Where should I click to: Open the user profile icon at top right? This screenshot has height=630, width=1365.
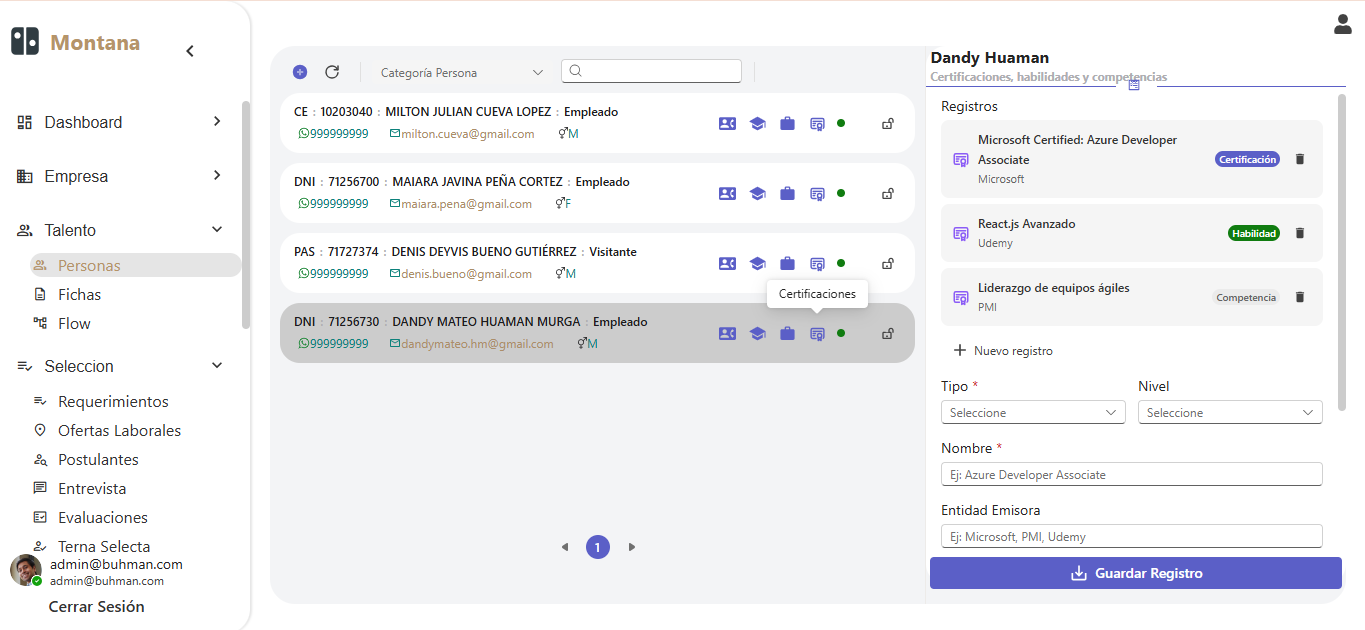(x=1343, y=24)
